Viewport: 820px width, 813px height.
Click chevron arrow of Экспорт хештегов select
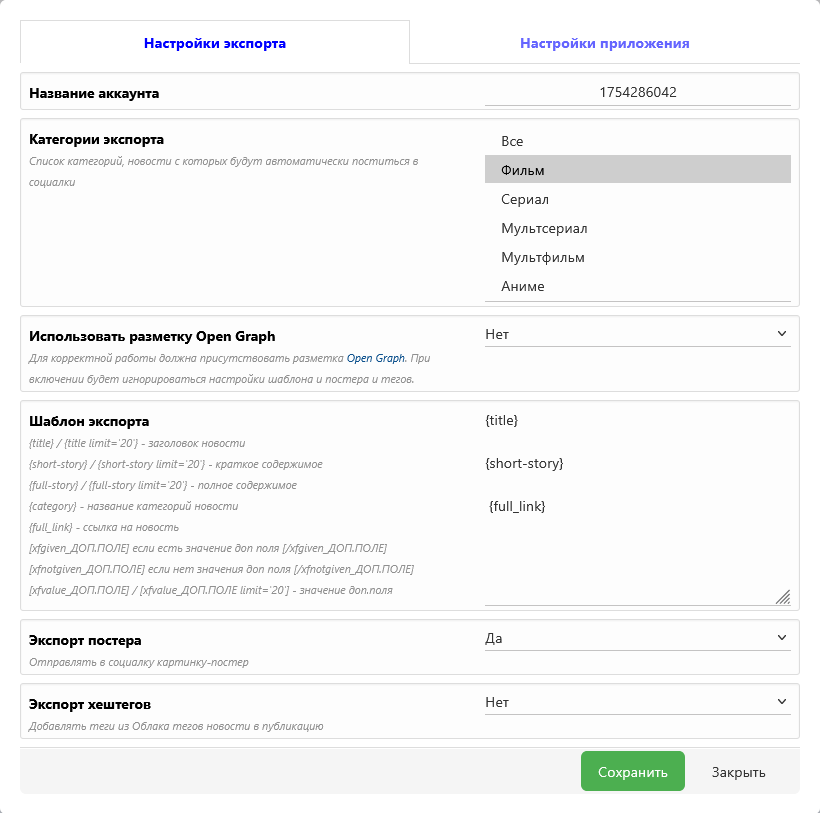pyautogui.click(x=782, y=702)
